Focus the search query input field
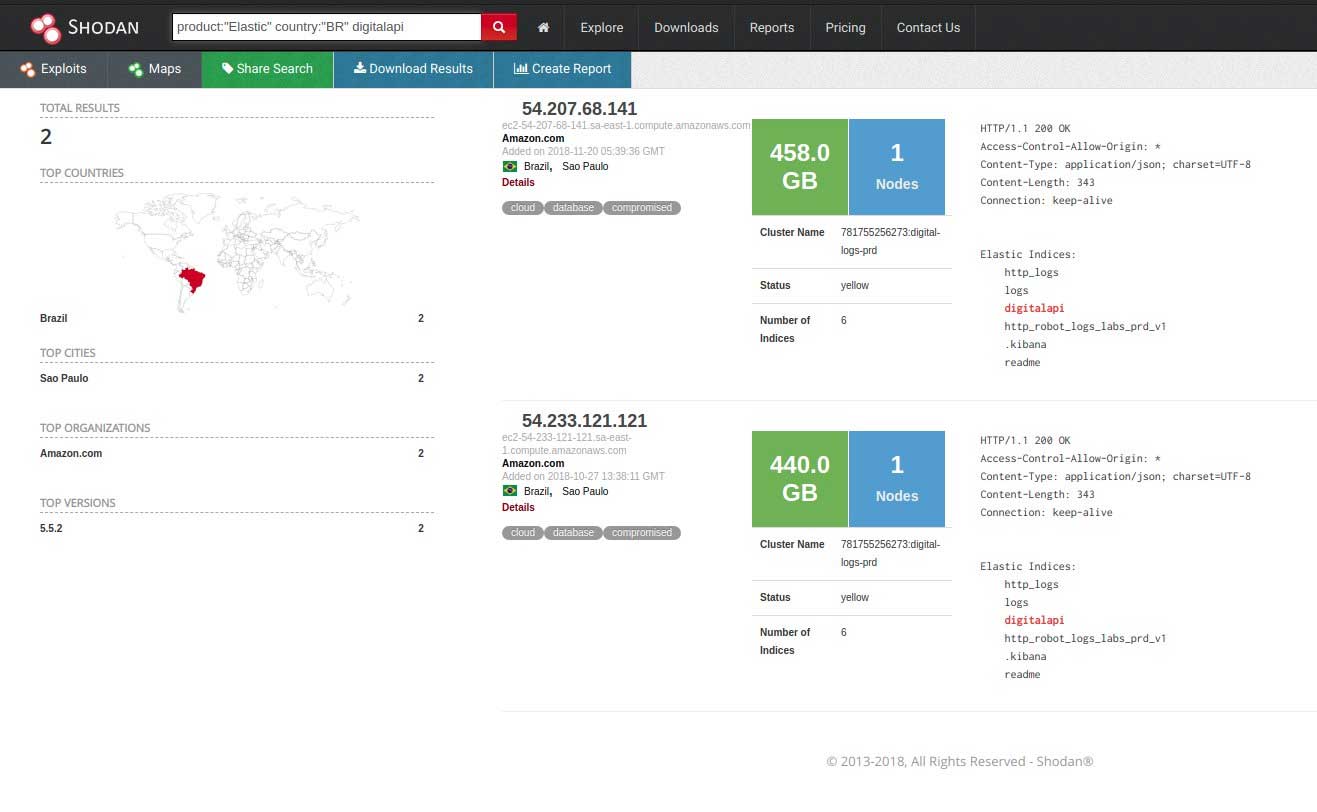The image size is (1317, 812). pos(326,27)
